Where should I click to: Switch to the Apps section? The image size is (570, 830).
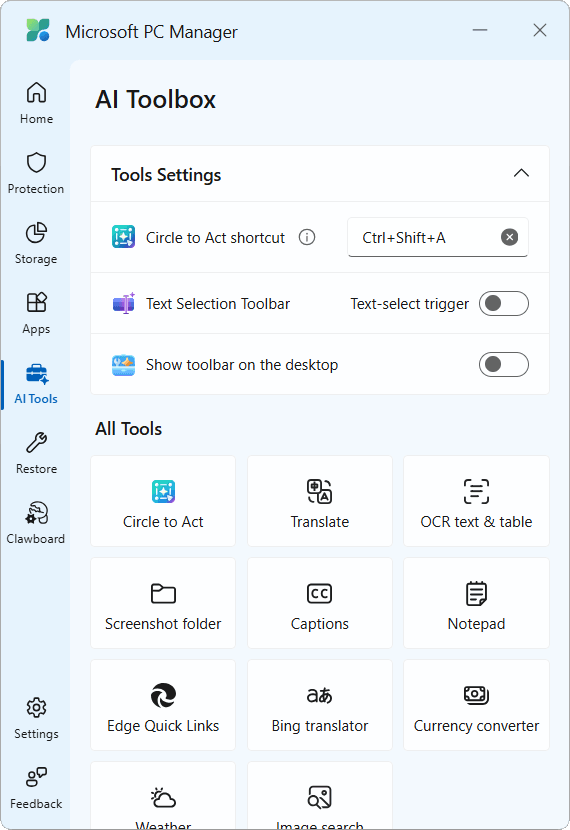tap(36, 313)
